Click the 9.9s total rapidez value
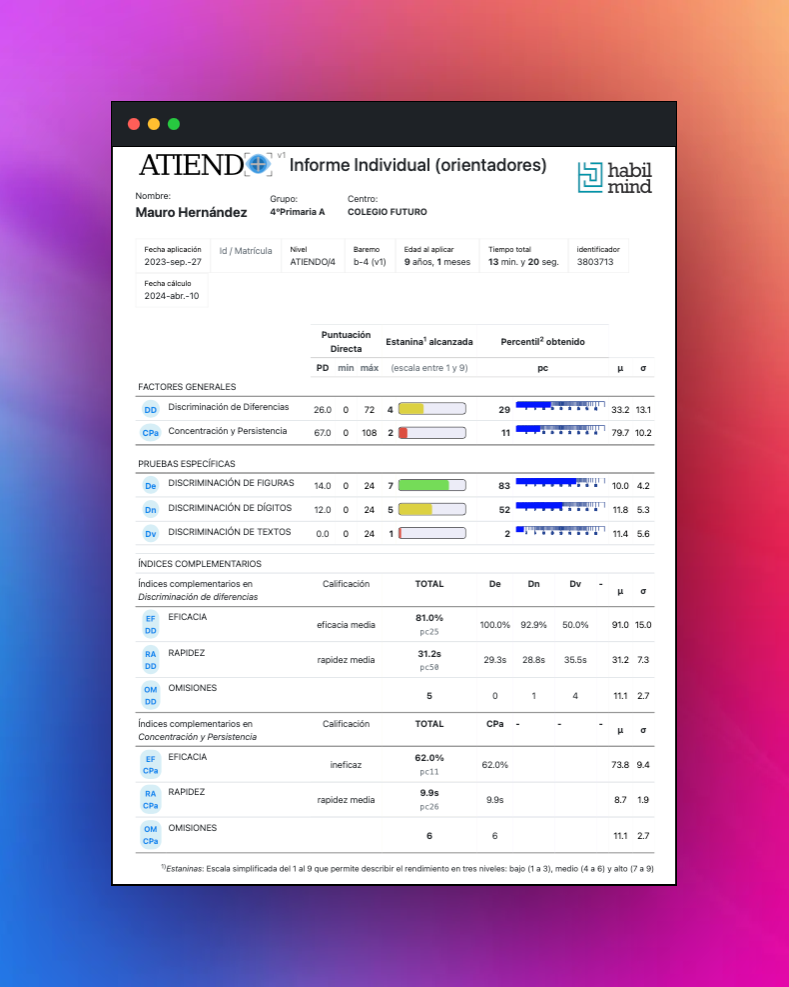Viewport: 789px width, 987px height. 429,793
